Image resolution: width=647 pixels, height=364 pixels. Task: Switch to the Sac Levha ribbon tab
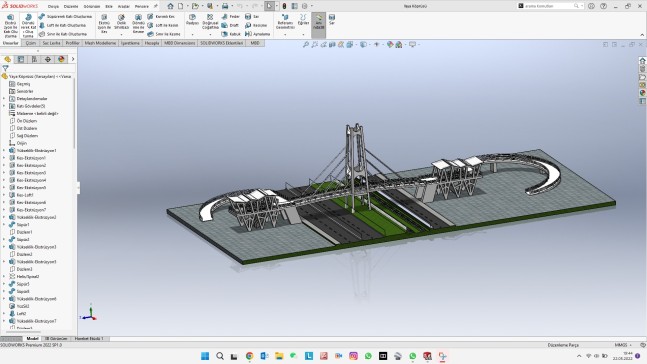[x=52, y=43]
